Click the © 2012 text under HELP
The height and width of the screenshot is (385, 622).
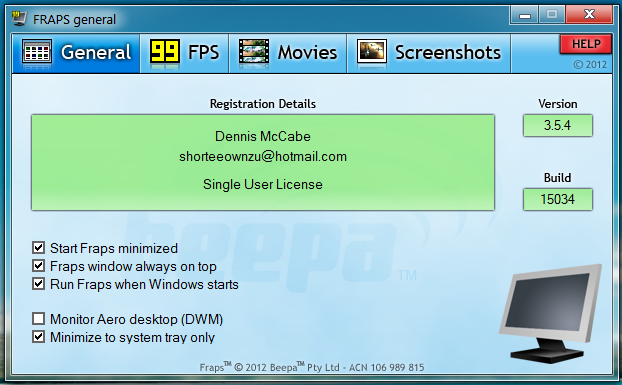590,64
